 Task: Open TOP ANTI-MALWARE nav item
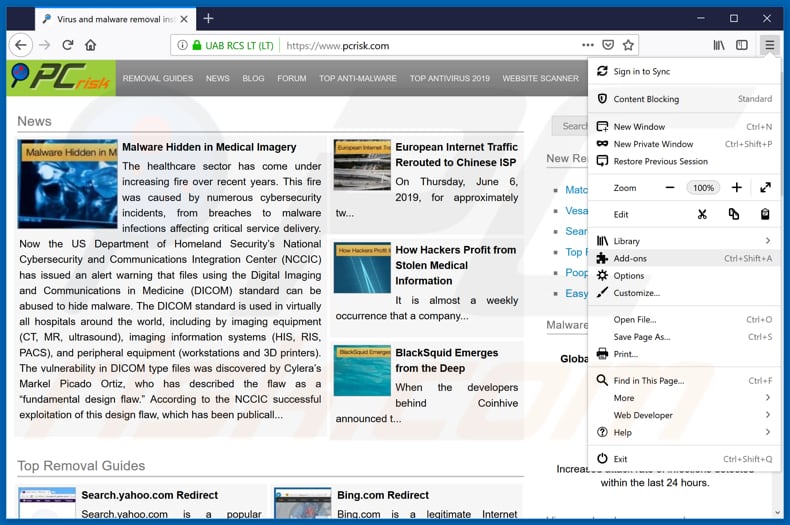(358, 79)
